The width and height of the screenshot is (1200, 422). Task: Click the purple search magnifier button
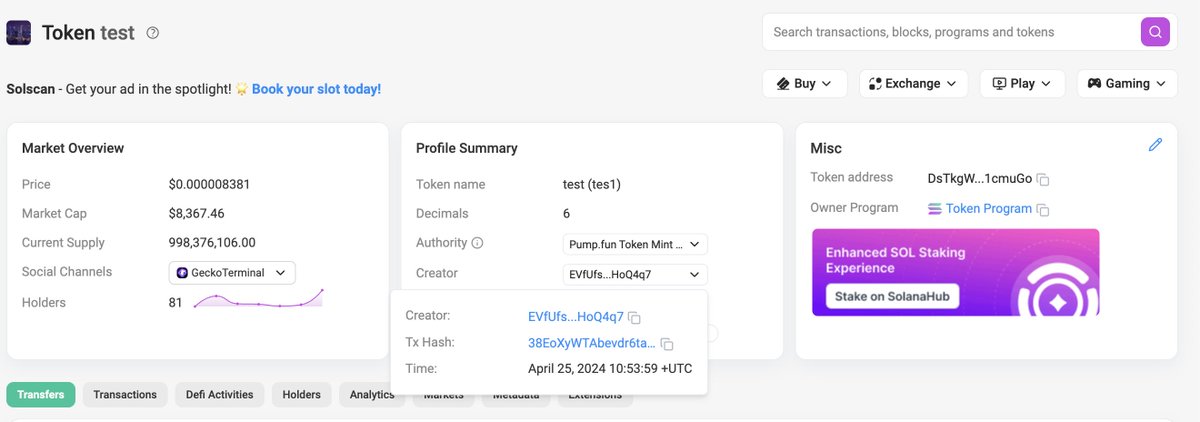click(1155, 32)
